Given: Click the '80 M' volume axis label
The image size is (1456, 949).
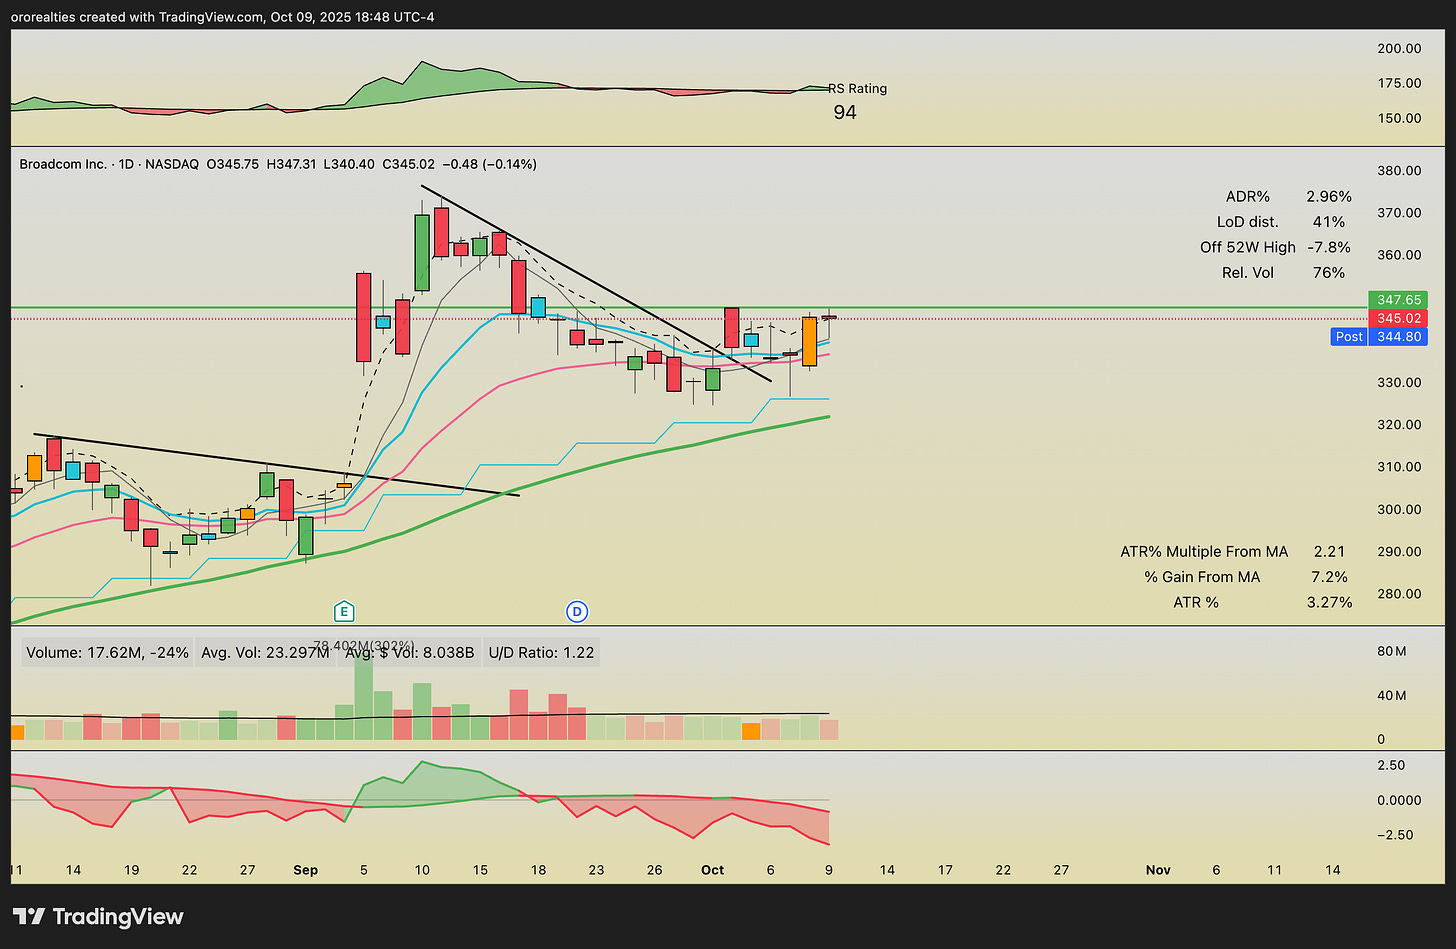Looking at the screenshot, I should point(1392,651).
